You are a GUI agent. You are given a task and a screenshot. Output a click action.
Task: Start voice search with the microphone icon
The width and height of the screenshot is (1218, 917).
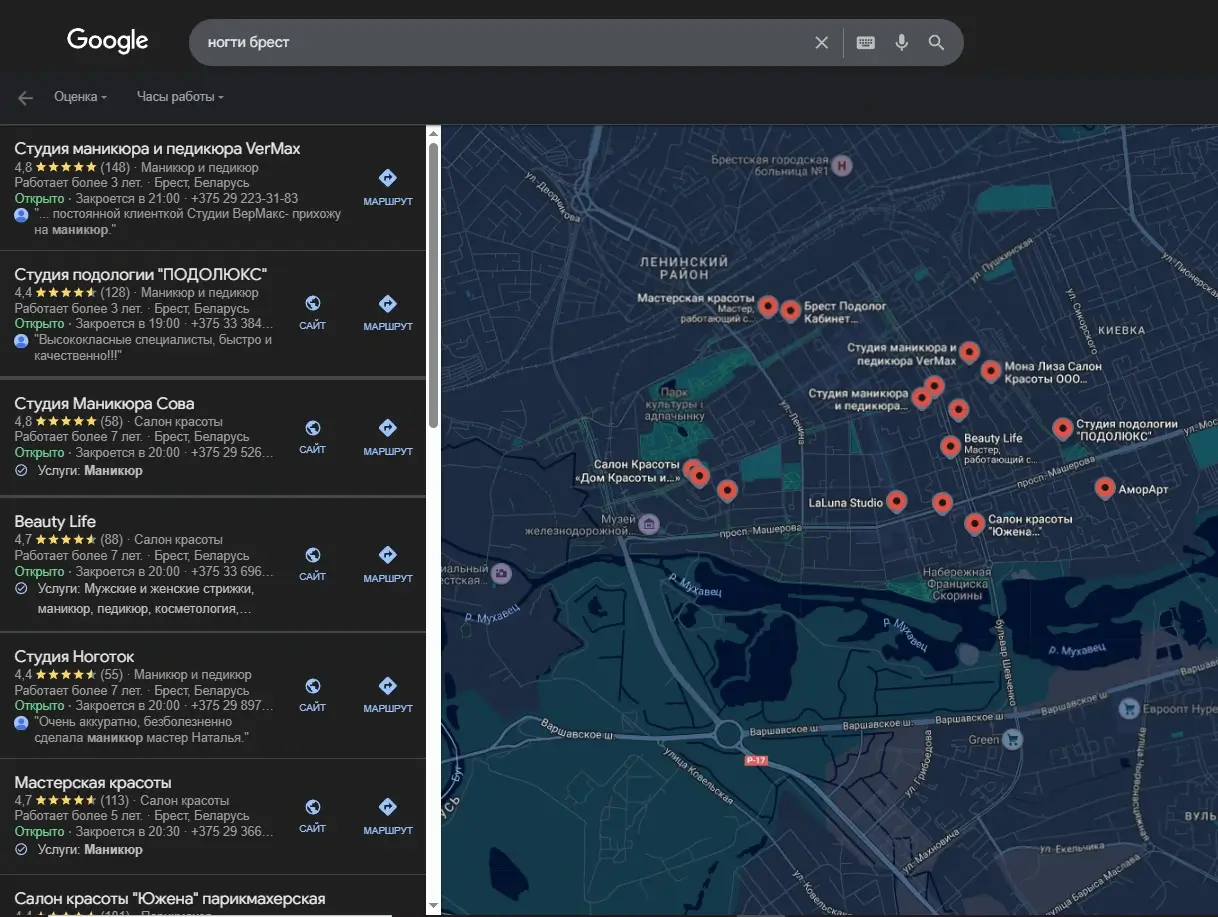pos(901,42)
